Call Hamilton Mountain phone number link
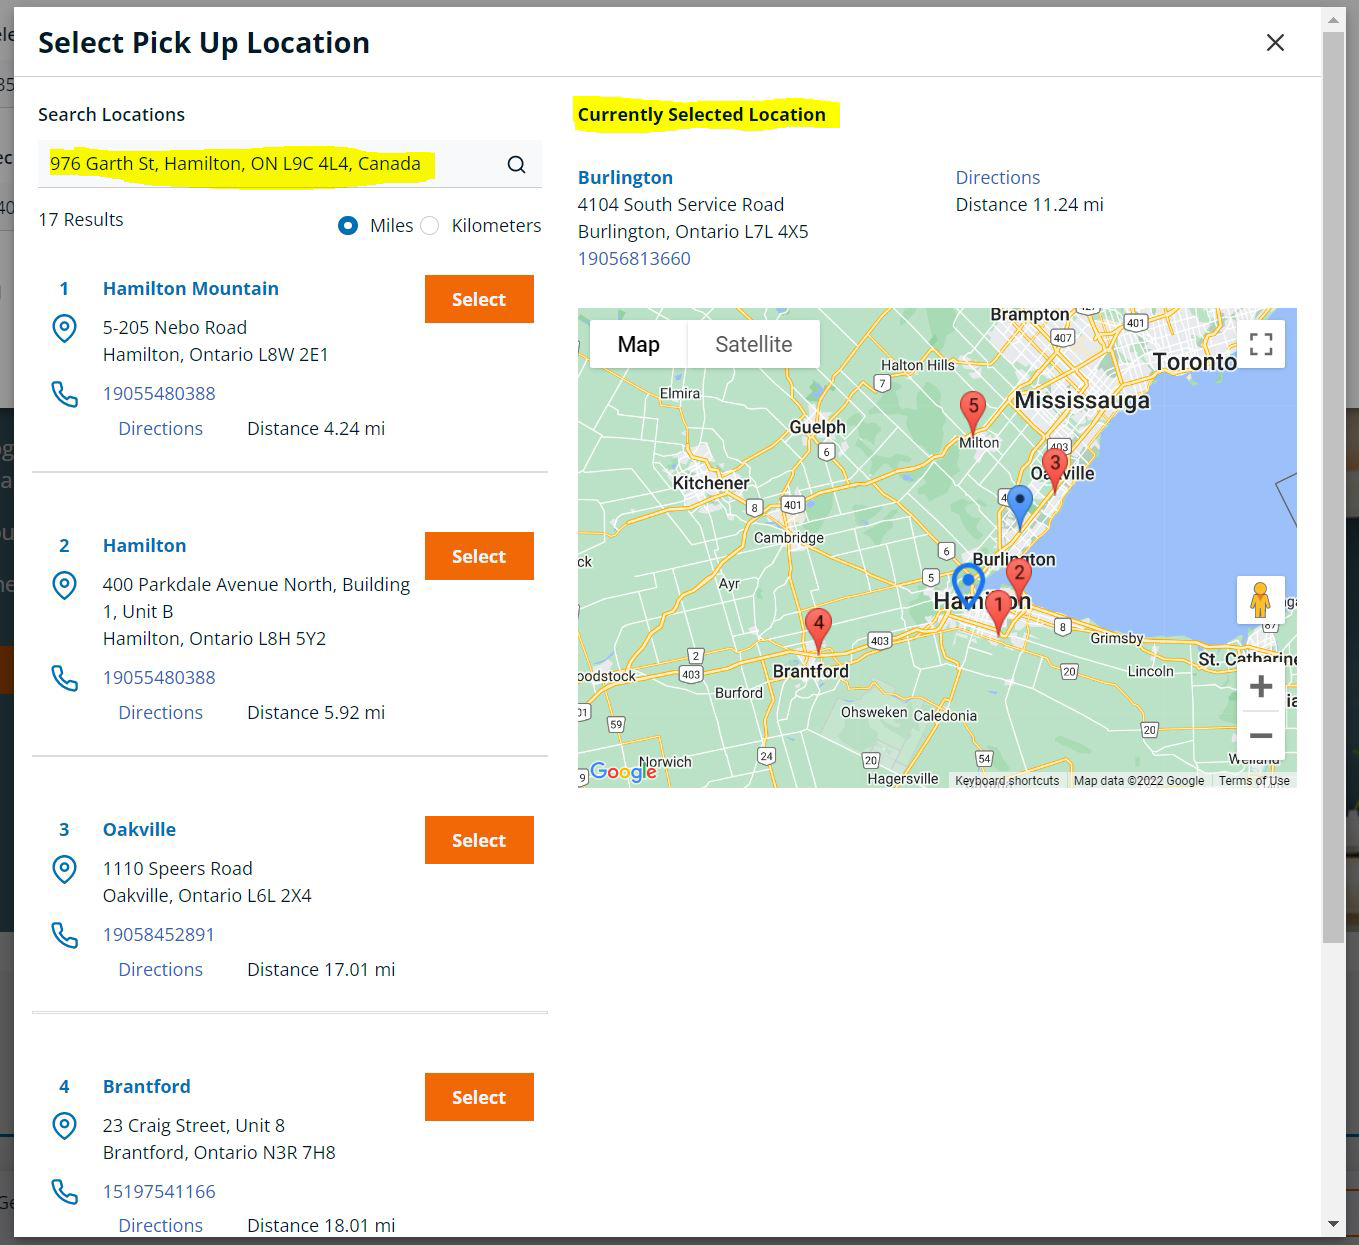Image resolution: width=1359 pixels, height=1245 pixels. point(159,393)
